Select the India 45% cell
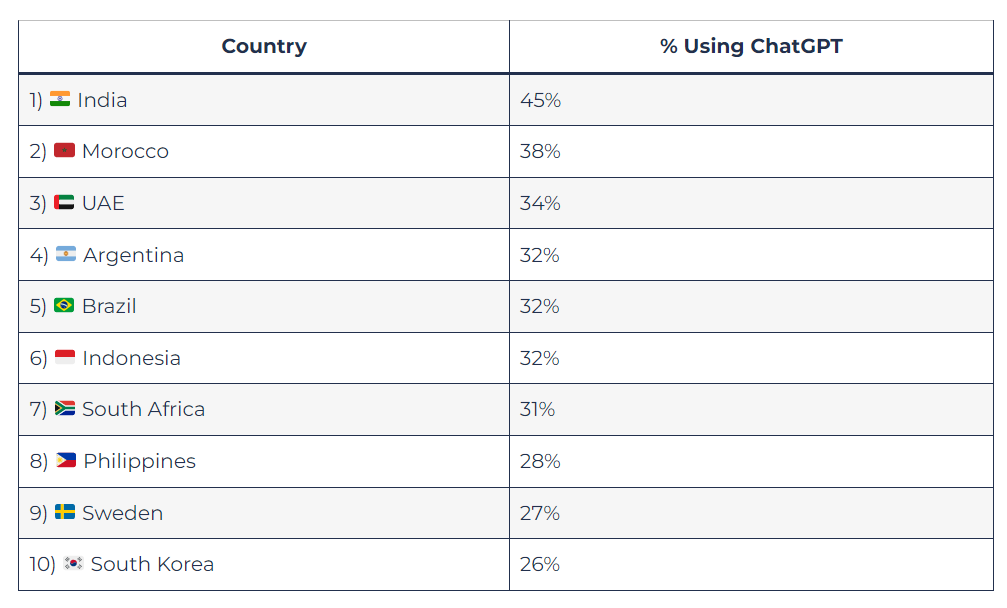This screenshot has width=1007, height=608. [x=751, y=100]
